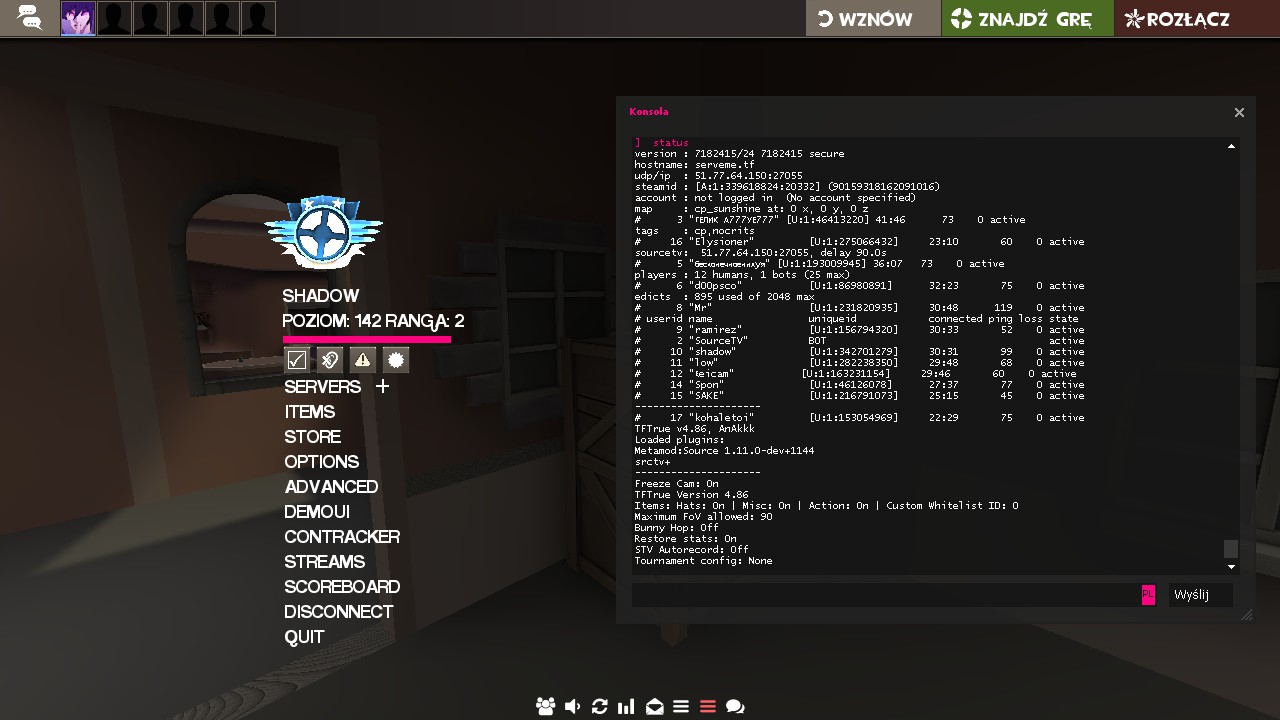Click the open envelope icon
Image resolution: width=1280 pixels, height=720 pixels.
point(654,706)
